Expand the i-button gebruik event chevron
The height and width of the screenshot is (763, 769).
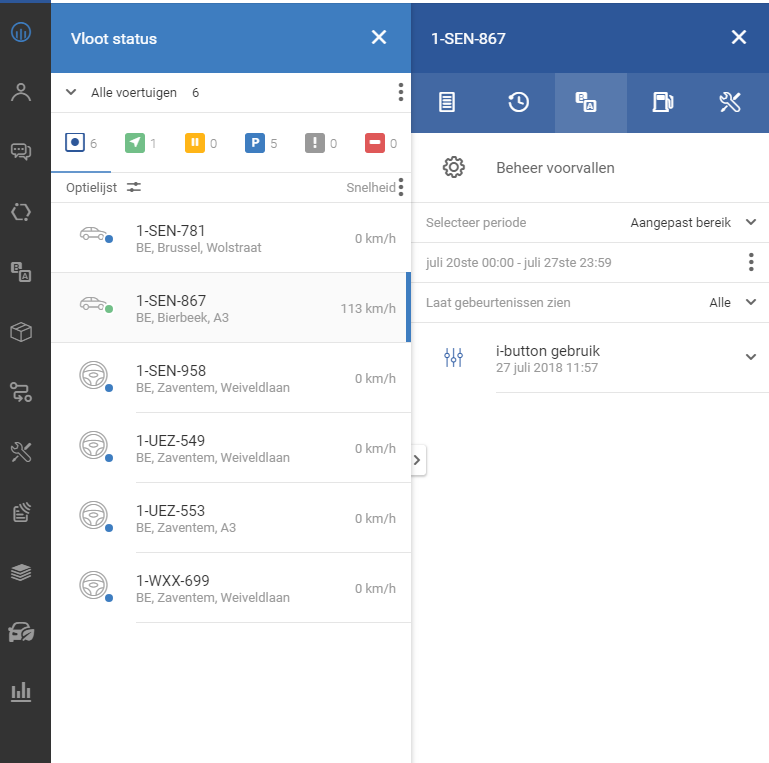click(750, 357)
